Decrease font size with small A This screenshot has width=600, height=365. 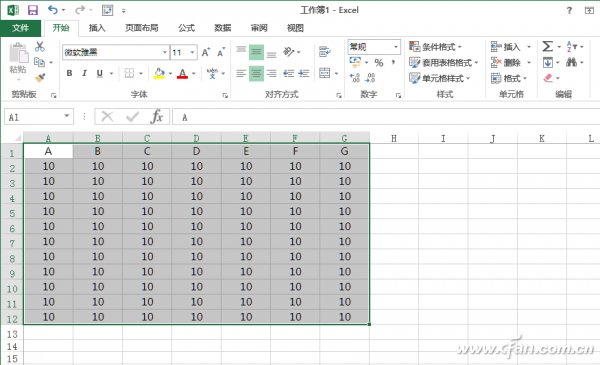pyautogui.click(x=221, y=52)
